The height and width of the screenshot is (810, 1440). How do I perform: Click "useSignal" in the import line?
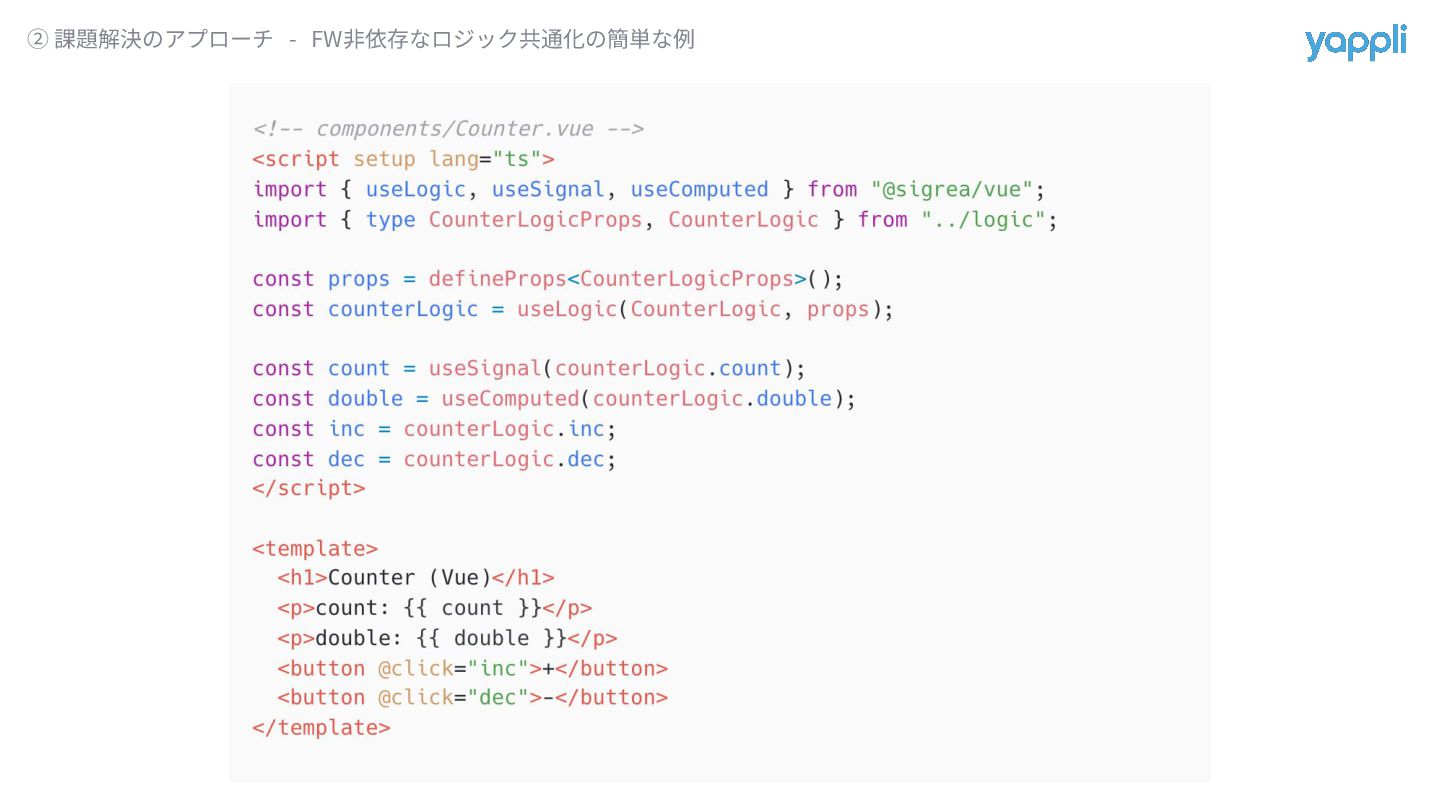[548, 189]
